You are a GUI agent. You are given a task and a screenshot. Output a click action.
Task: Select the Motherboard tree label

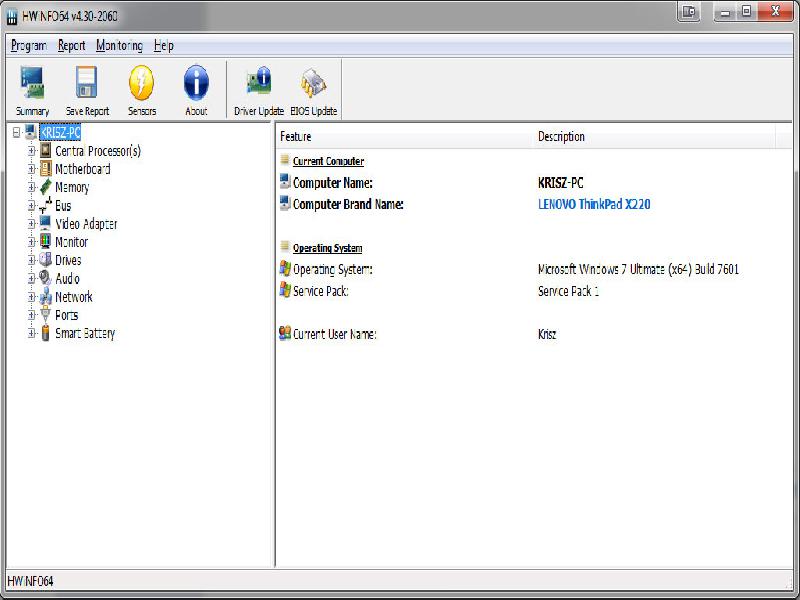point(83,169)
